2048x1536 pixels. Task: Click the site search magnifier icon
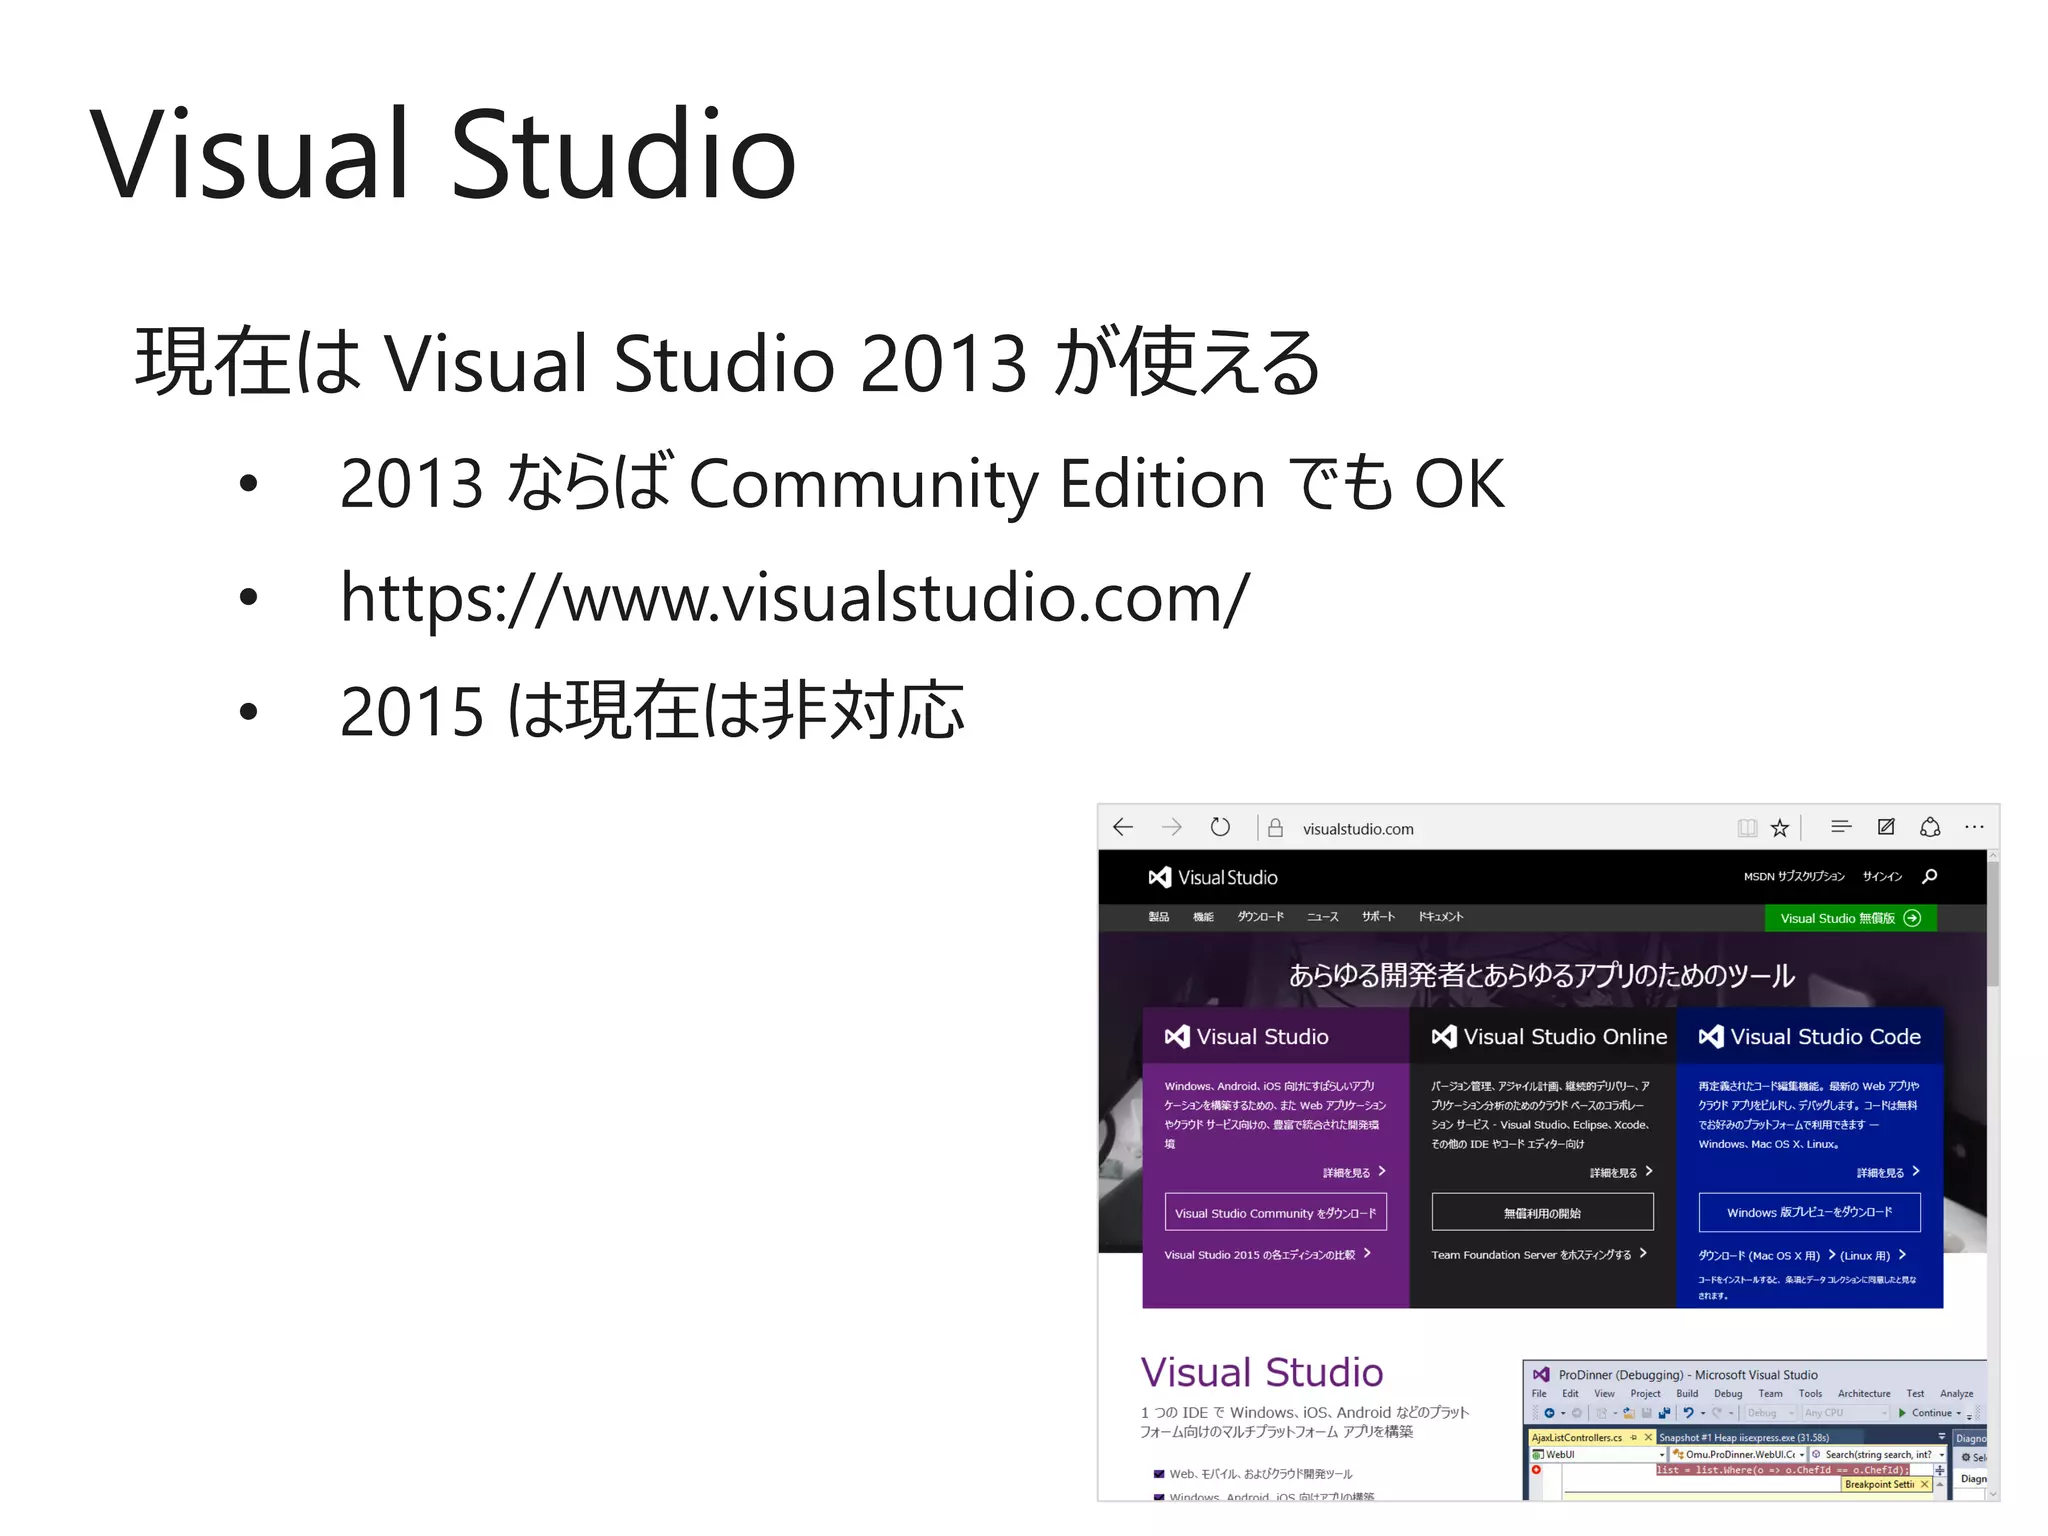tap(1930, 876)
